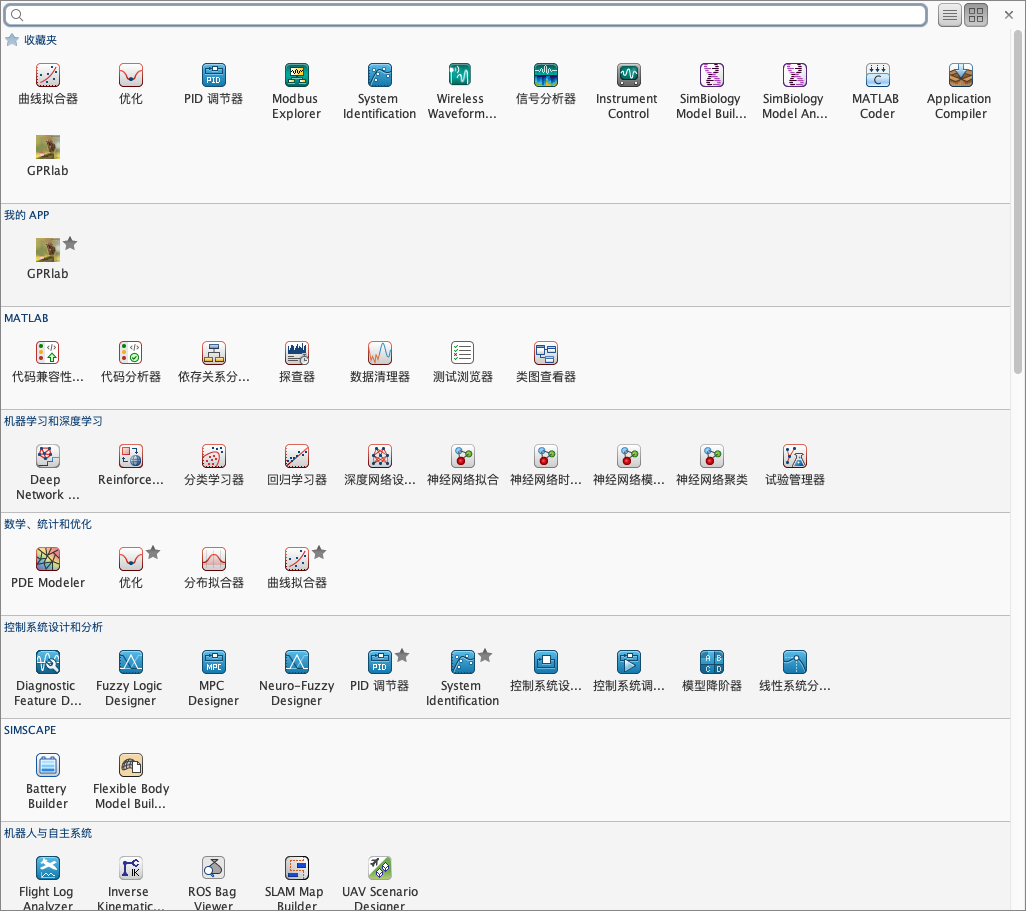Screen dimensions: 1026x911
Task: Open 试验管理器 app
Action: (x=794, y=465)
